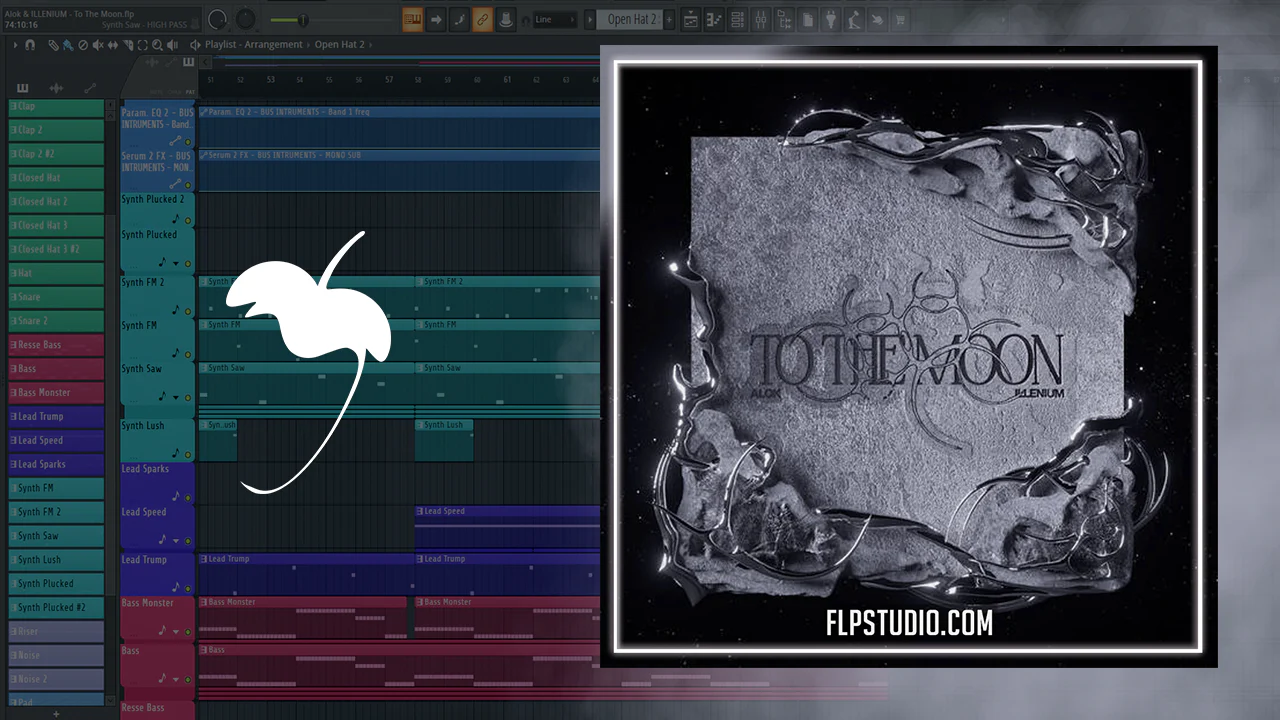Click the arrow button left of pattern selector
This screenshot has width=1280, height=720.
[x=592, y=19]
